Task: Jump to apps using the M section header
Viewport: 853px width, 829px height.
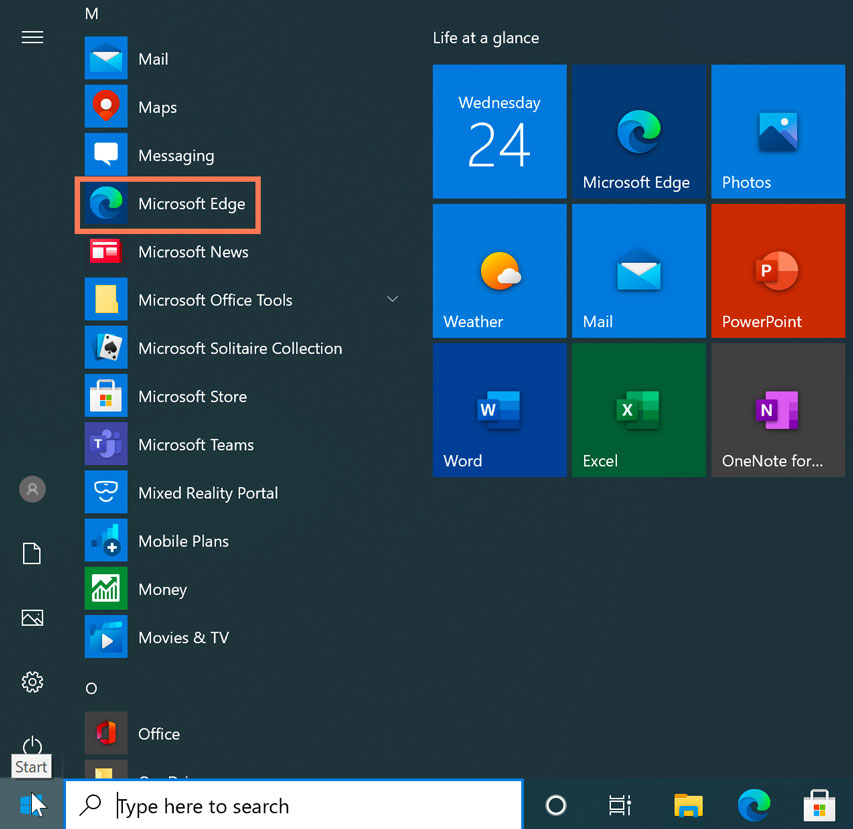Action: click(91, 14)
